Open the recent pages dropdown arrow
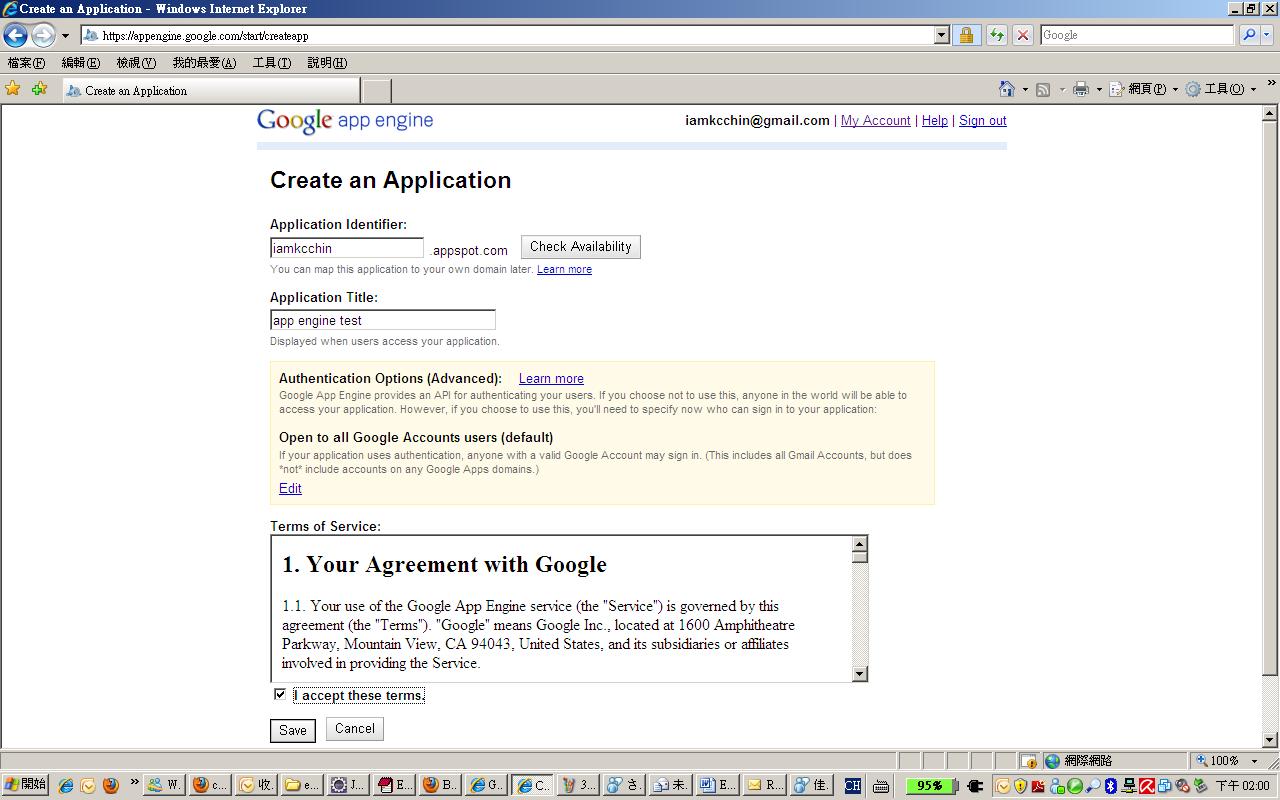The image size is (1280, 800). click(65, 35)
